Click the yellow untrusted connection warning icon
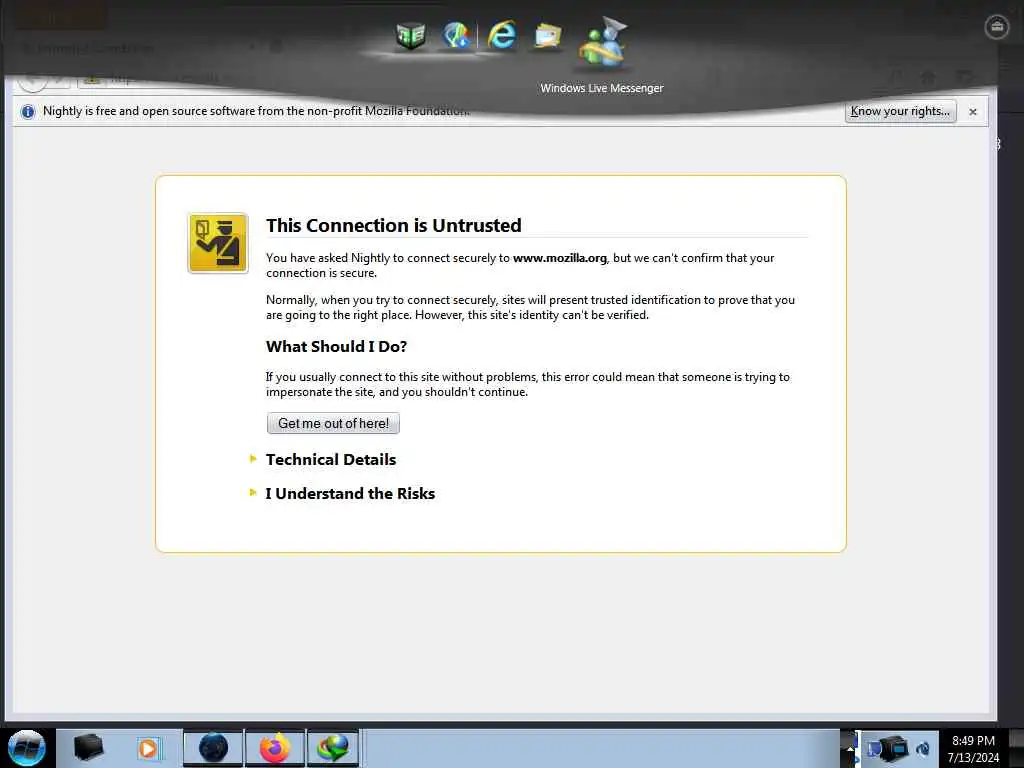The width and height of the screenshot is (1024, 768). point(218,243)
